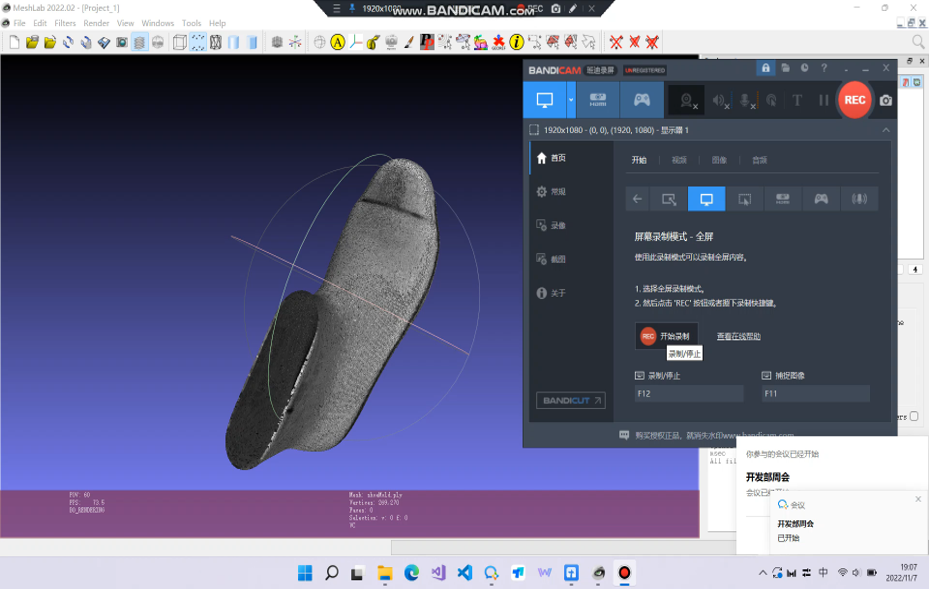Toggle the Bandicam microphone icon
Screen dimensions: 929x589
click(746, 100)
